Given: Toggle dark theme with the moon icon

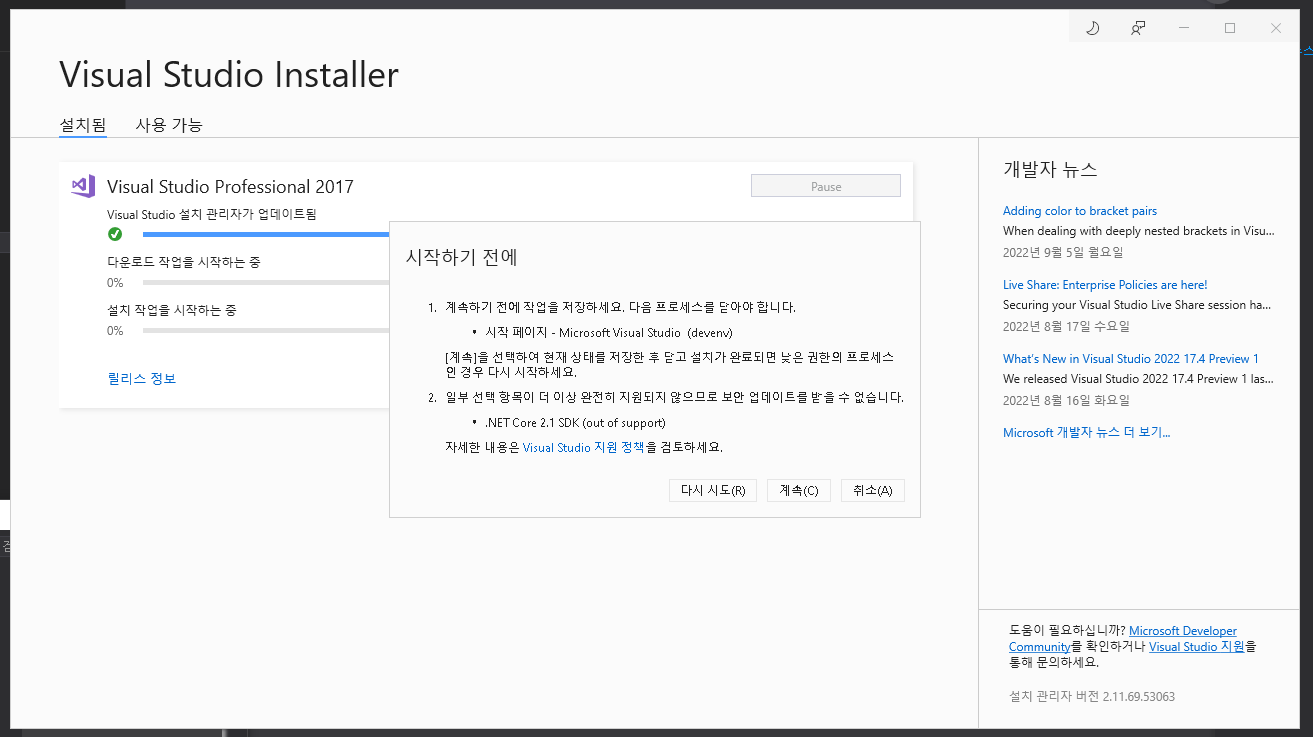Looking at the screenshot, I should click(x=1092, y=27).
